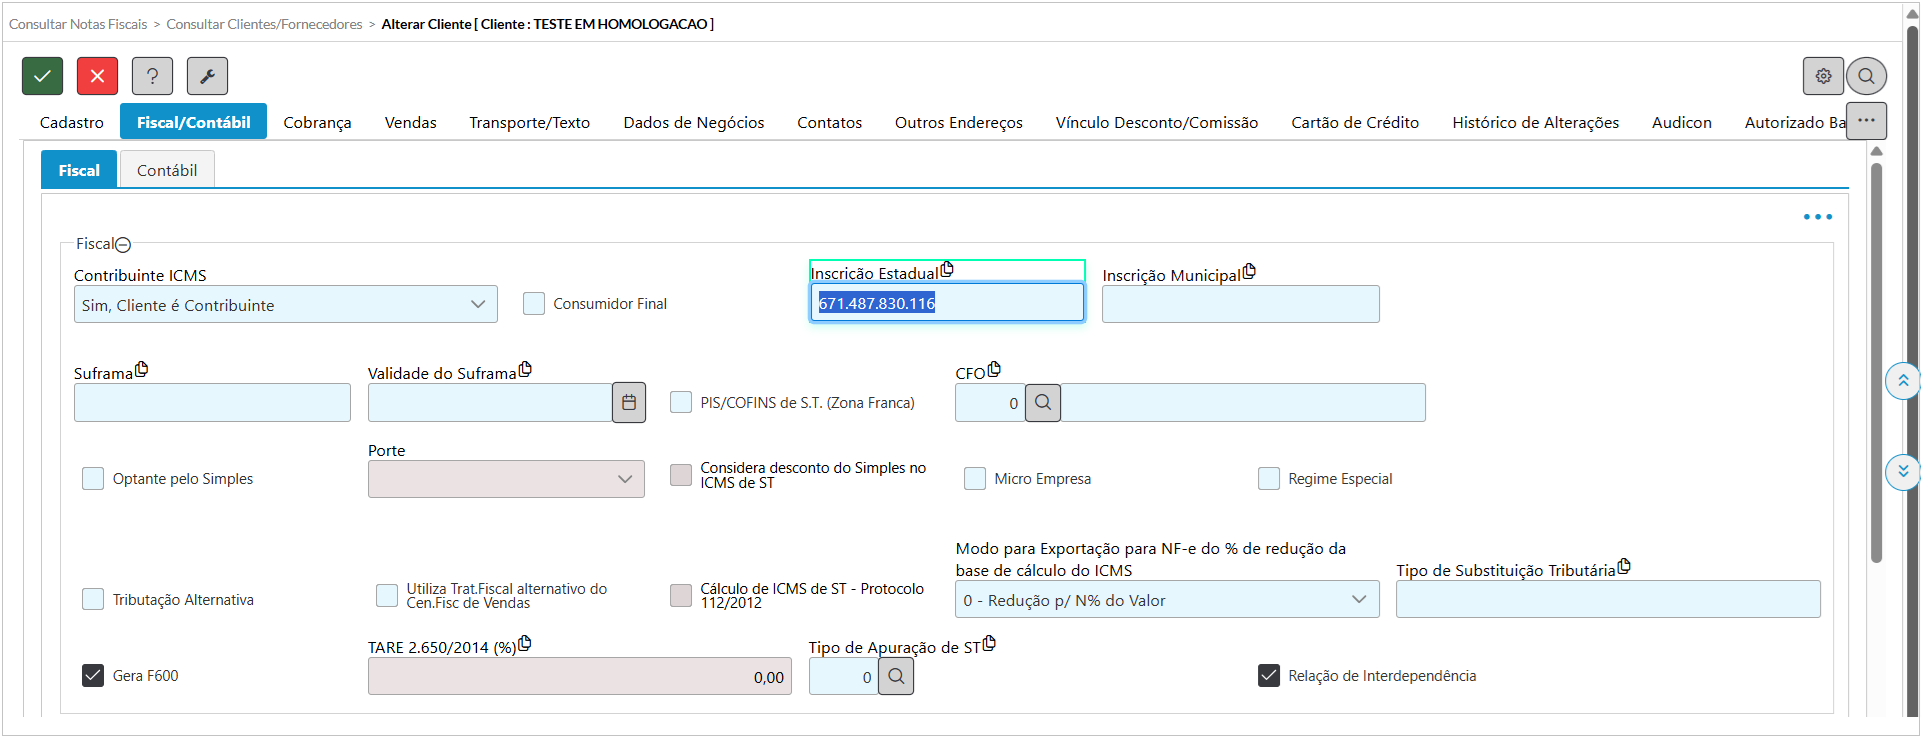Check the Optante pelo Simples box
The image size is (1923, 737).
coord(93,479)
